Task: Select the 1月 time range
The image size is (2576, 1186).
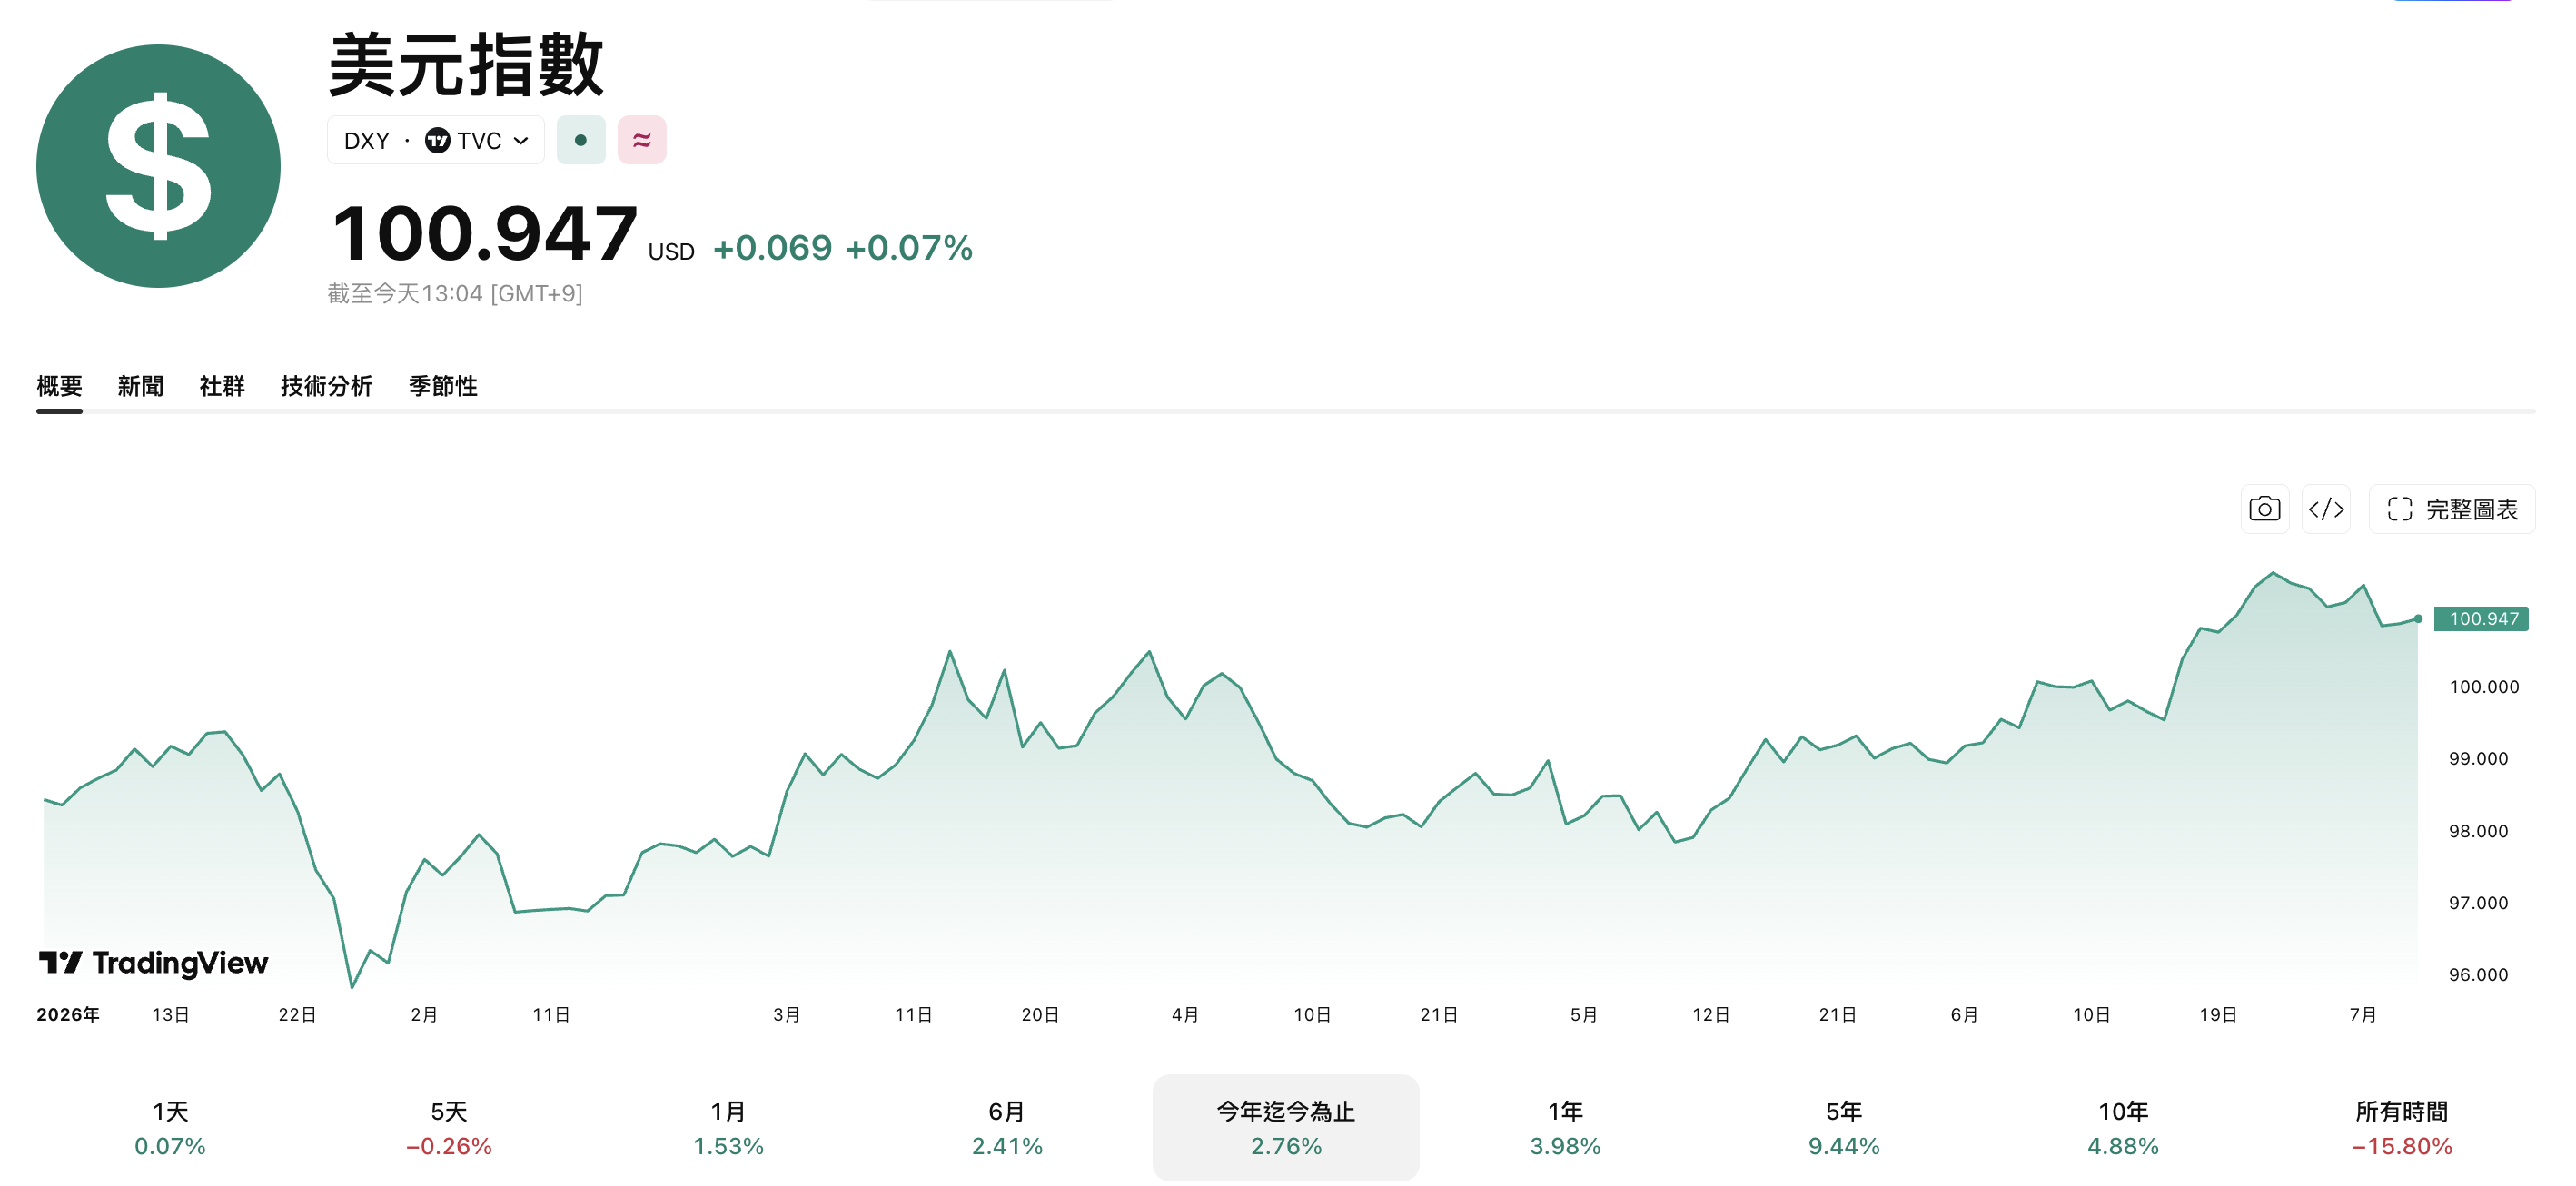Action: [x=728, y=1128]
